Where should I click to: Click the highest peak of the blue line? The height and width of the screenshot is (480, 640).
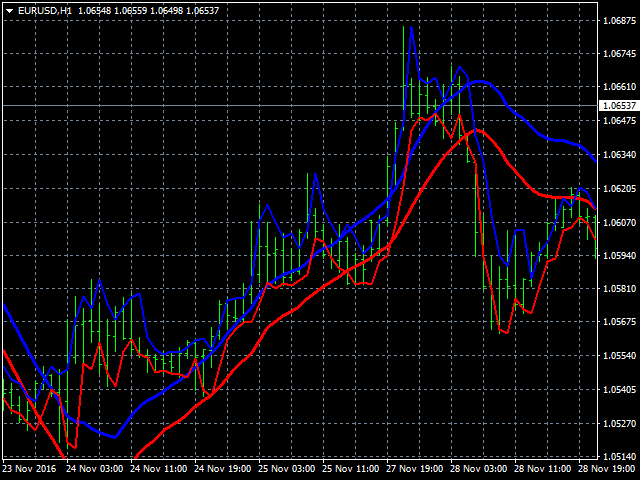coord(409,27)
